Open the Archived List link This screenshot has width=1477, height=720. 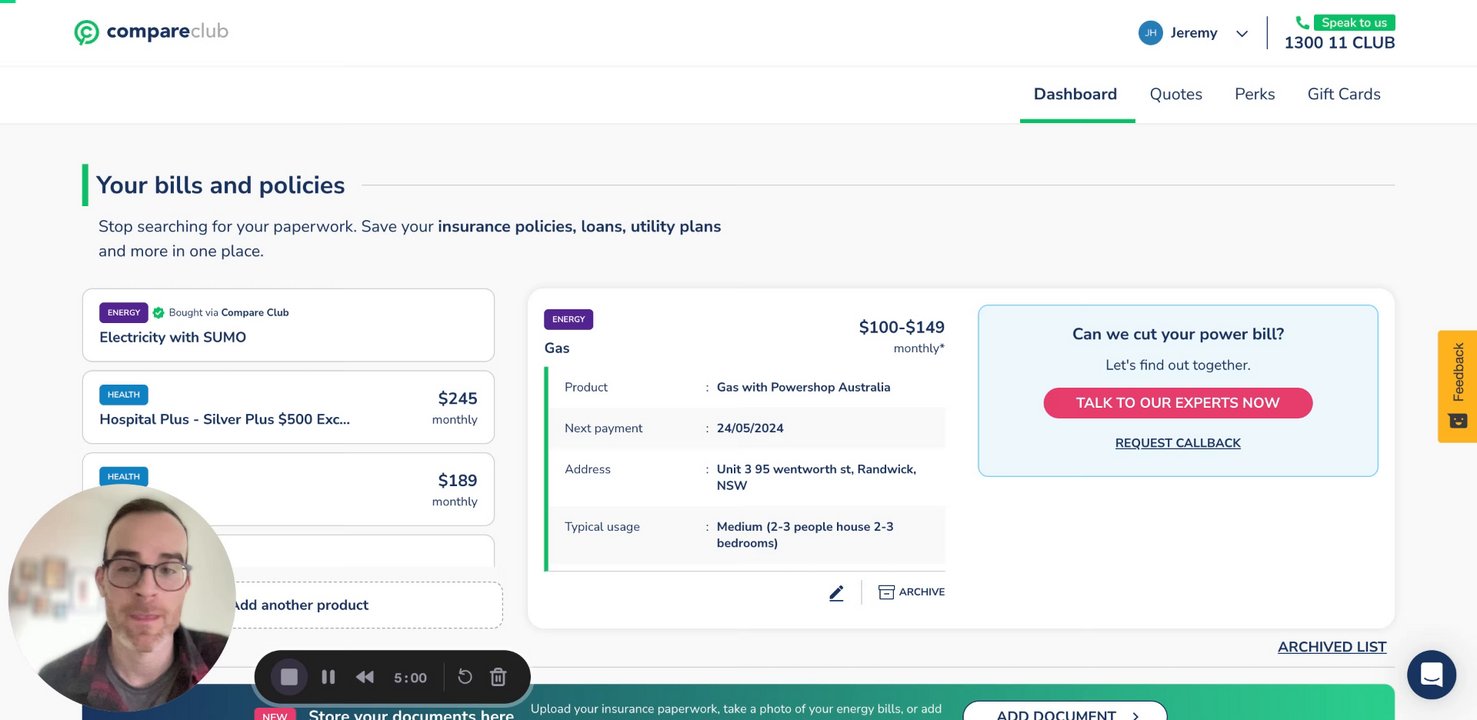point(1331,647)
